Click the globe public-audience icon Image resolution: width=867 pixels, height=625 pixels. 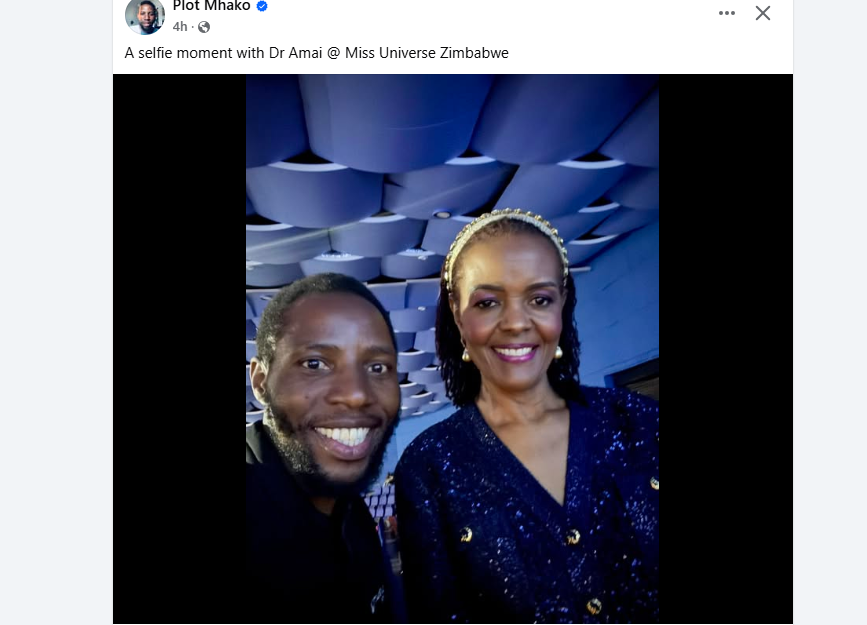point(204,27)
